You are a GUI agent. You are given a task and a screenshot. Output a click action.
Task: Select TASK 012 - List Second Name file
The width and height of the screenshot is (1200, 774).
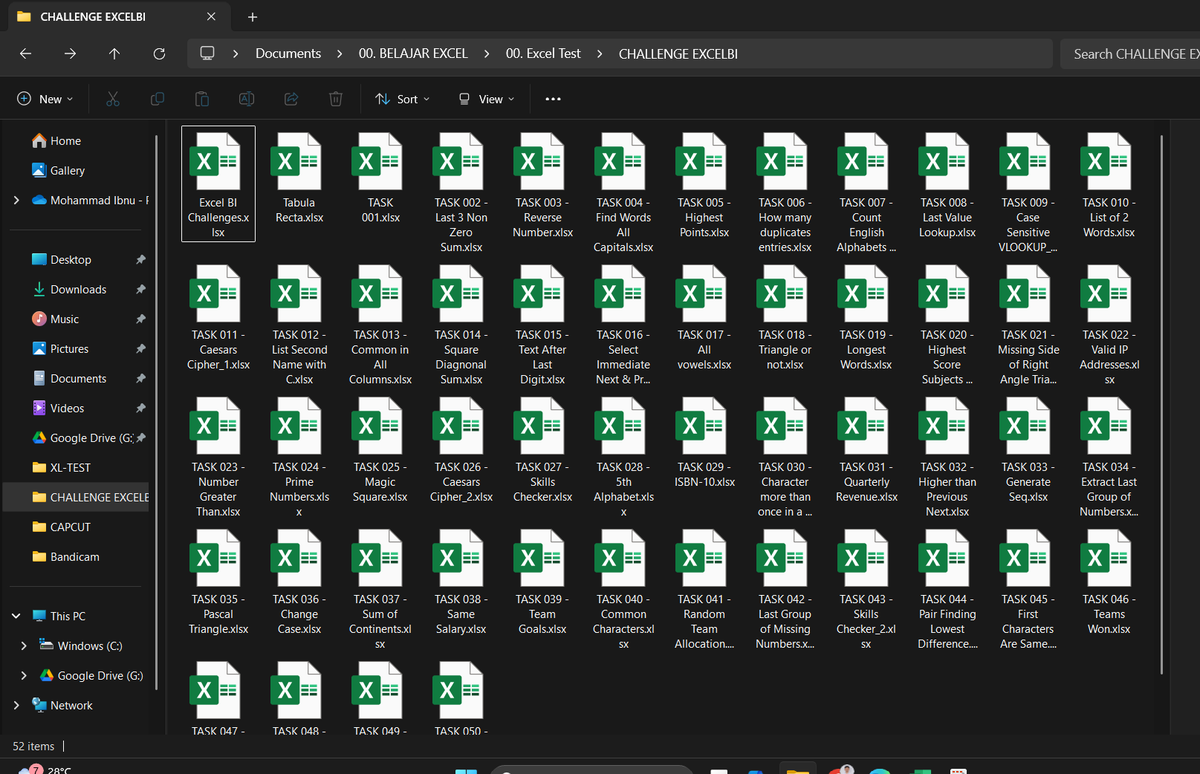pyautogui.click(x=299, y=325)
